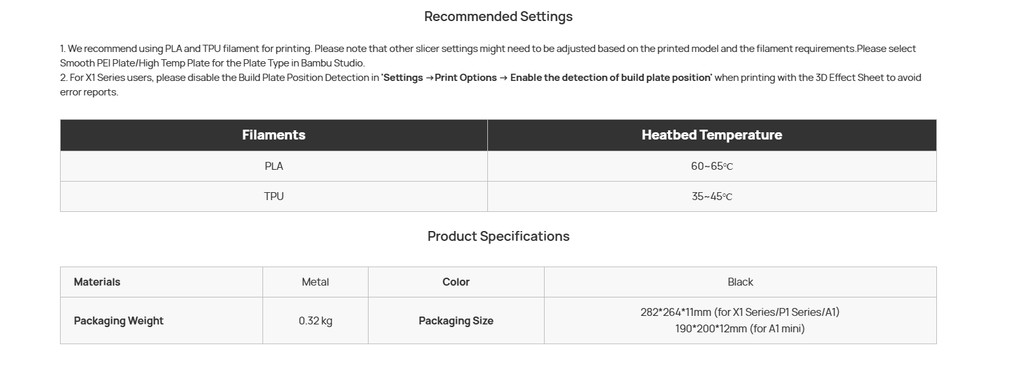Click the Materials label cell
Viewport: 1024px width, 386px height.
point(161,282)
